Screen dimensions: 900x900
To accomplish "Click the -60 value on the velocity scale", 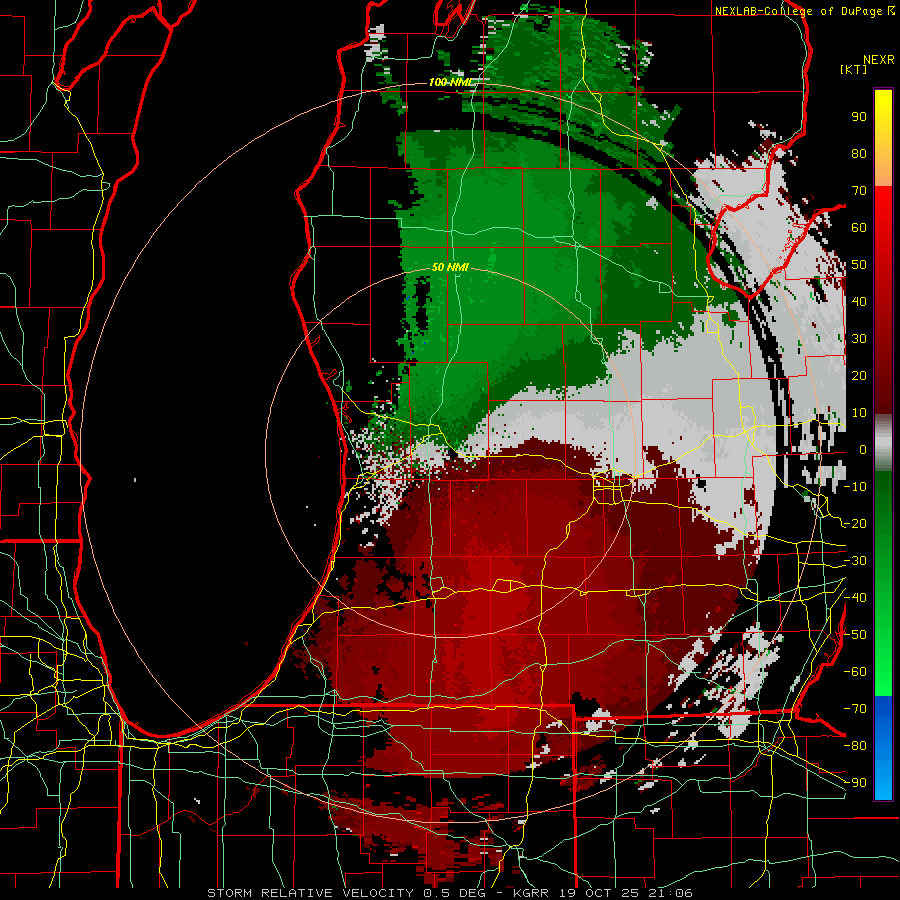I will point(855,672).
